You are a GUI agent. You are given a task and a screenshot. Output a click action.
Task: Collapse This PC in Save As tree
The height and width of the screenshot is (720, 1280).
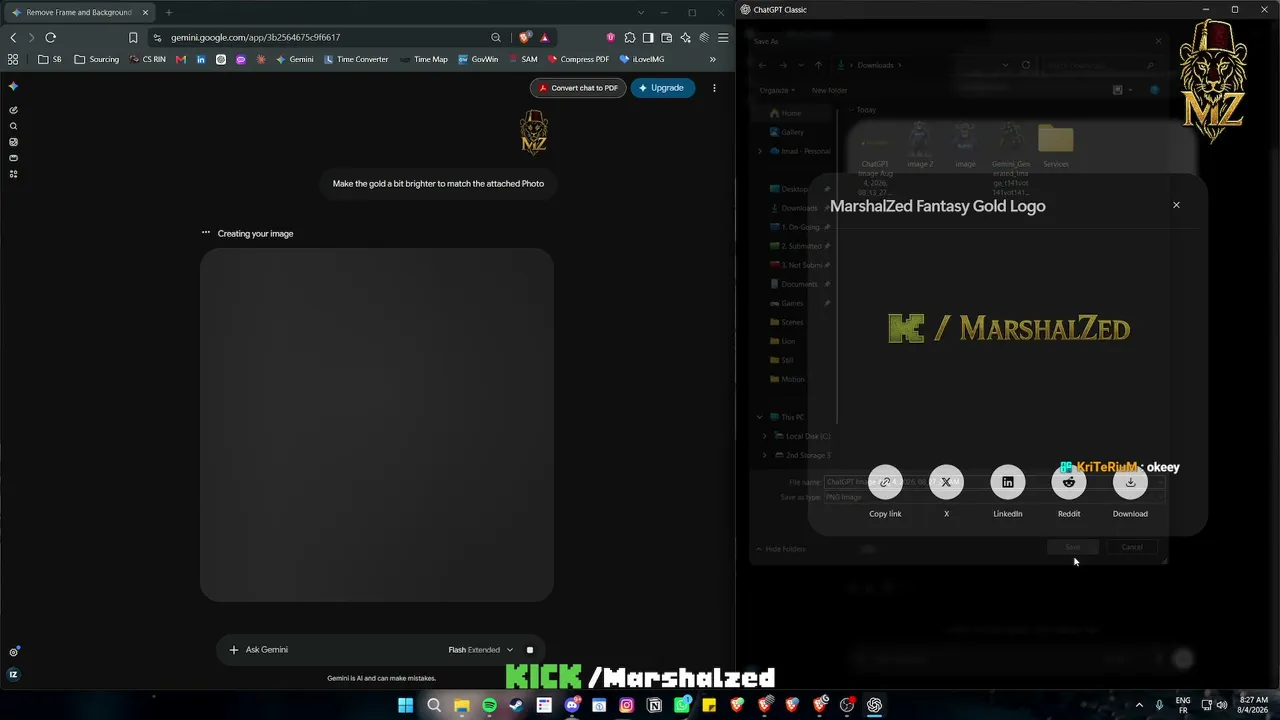tap(760, 417)
